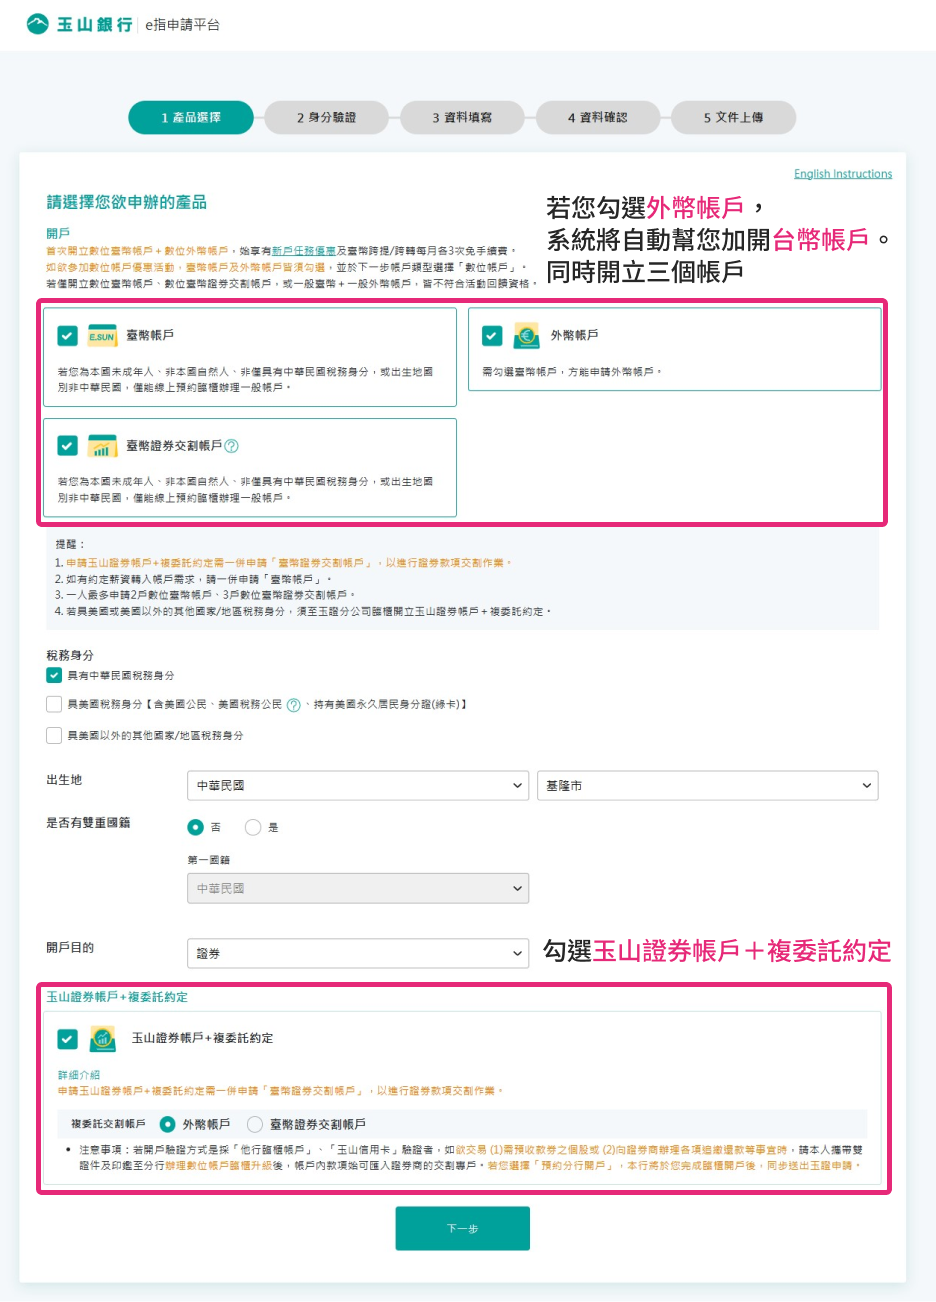Click the chart icon of 臺幣證券交割帳戶 card

[x=102, y=446]
